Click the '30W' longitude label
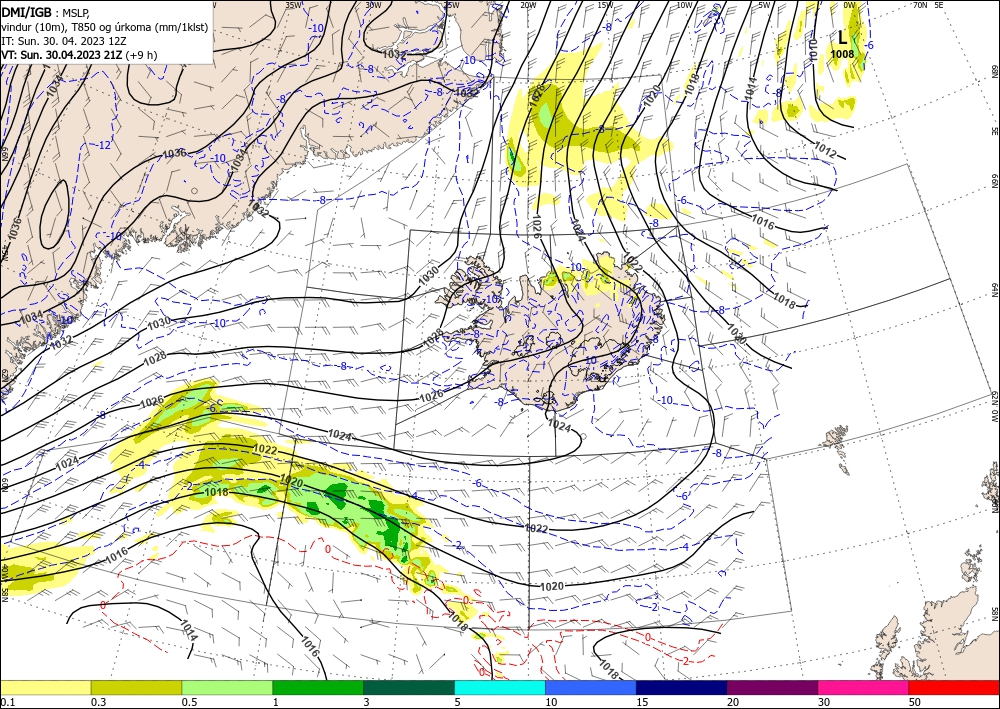Image resolution: width=1000 pixels, height=709 pixels. click(x=373, y=5)
